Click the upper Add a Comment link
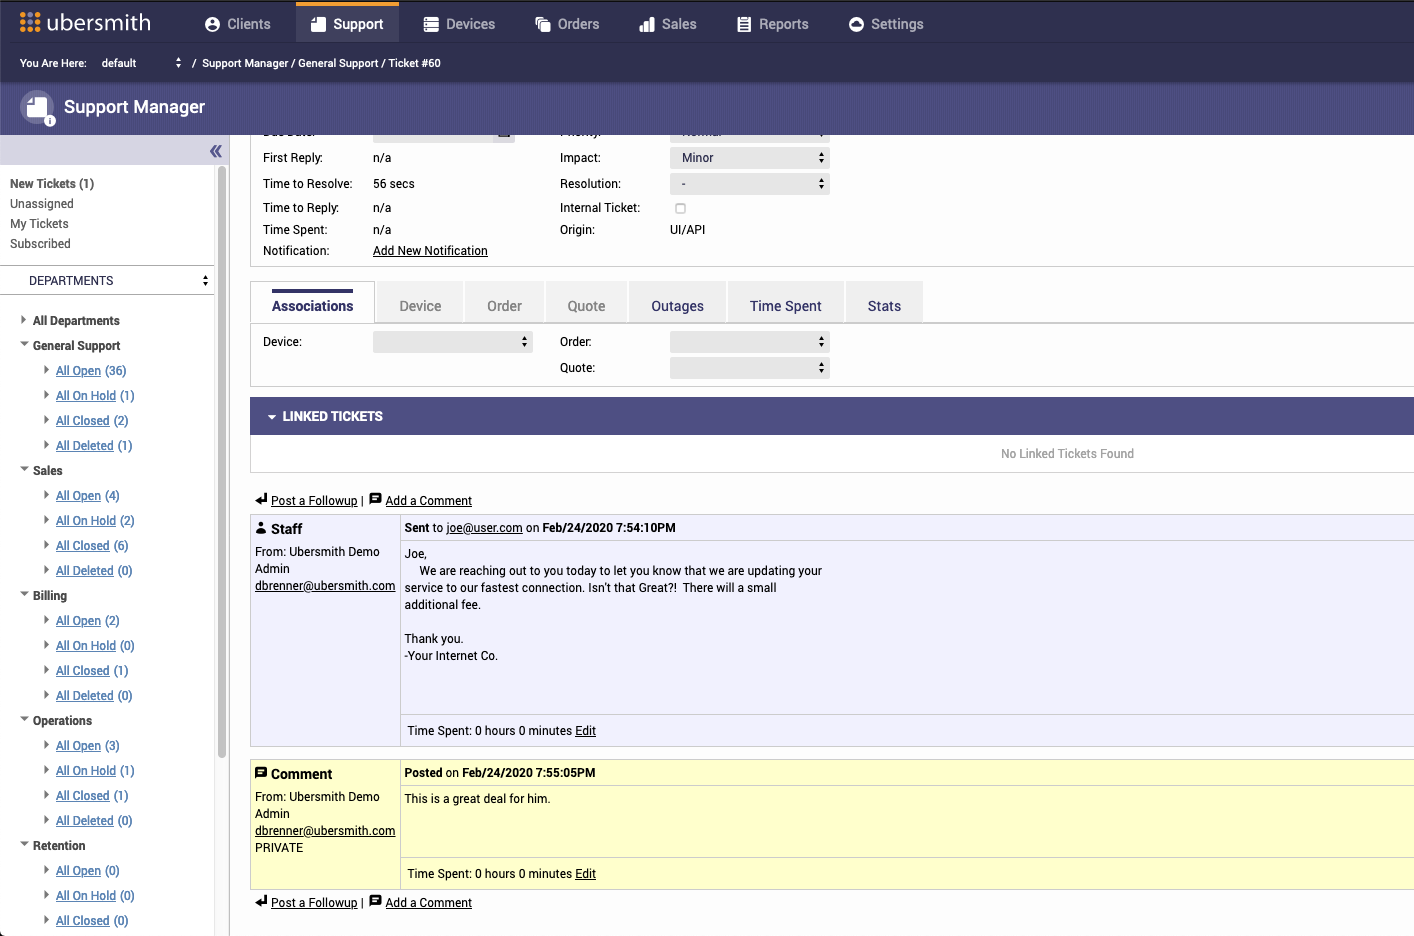The width and height of the screenshot is (1414, 936). coord(428,501)
